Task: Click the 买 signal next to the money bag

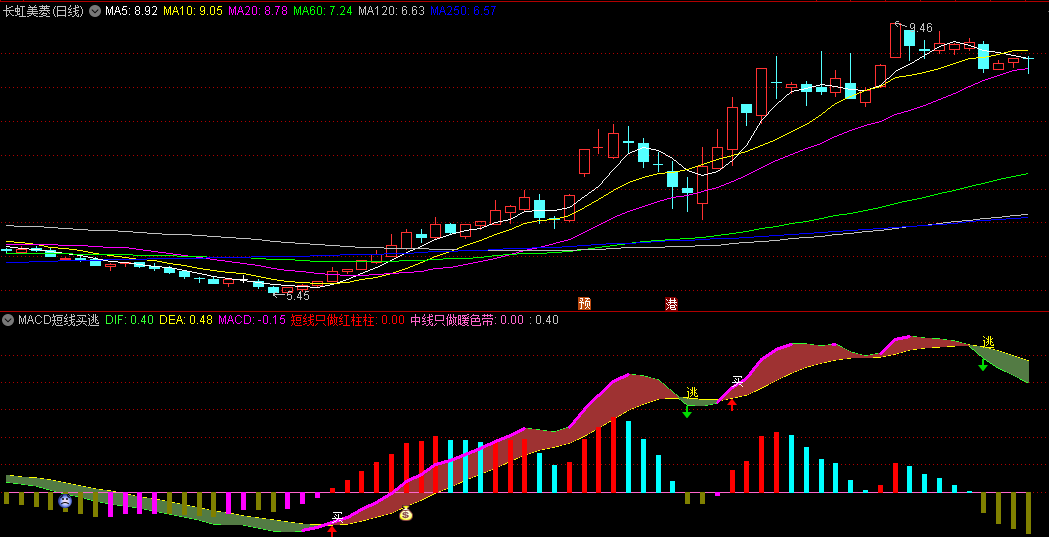Action: tap(338, 516)
